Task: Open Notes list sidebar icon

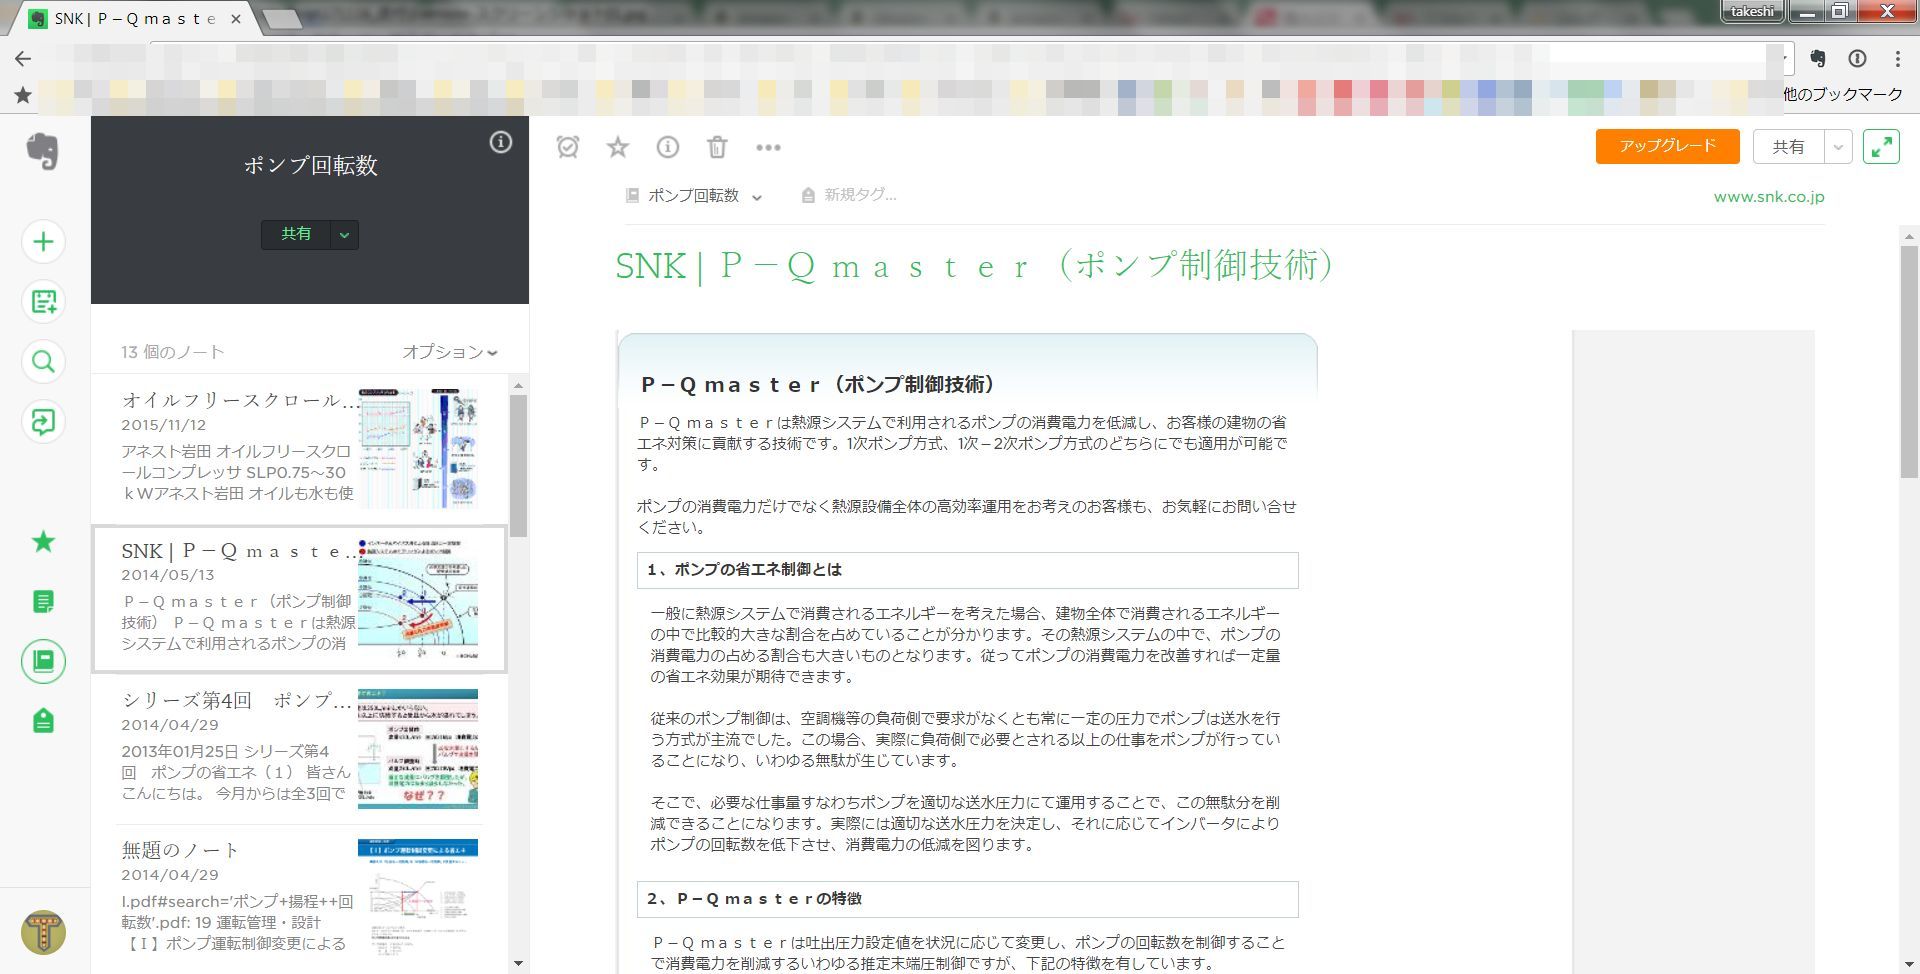Action: click(43, 601)
